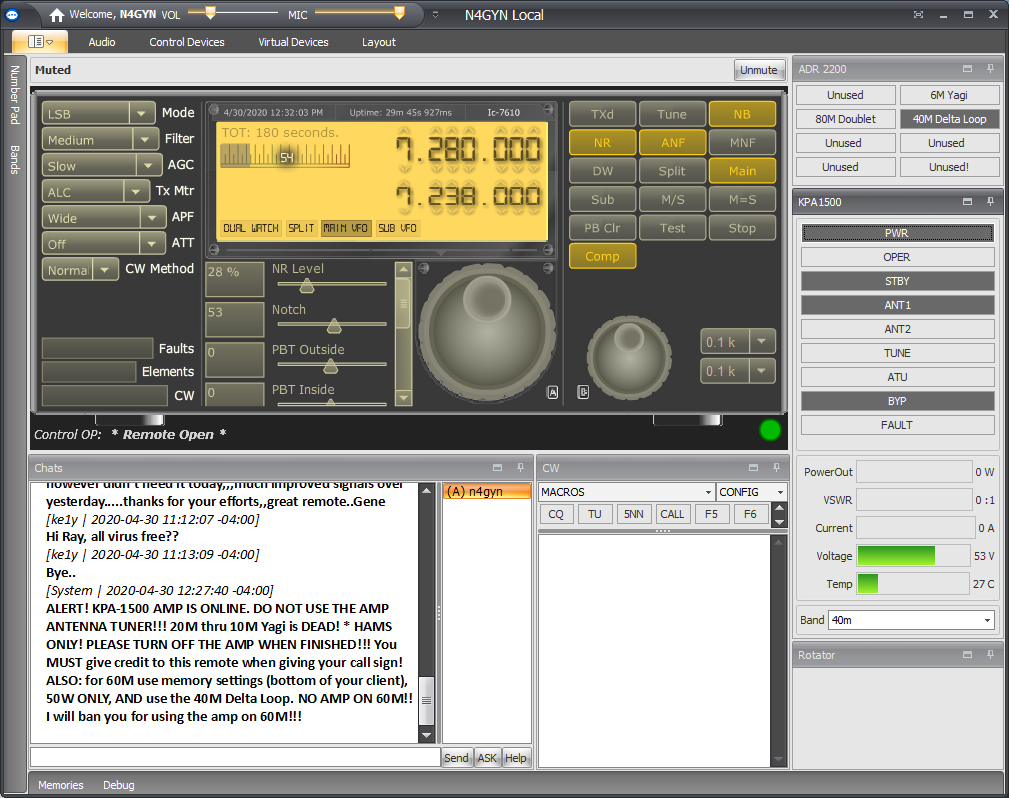Adjust the VOL slider handle
The height and width of the screenshot is (798, 1010).
(x=210, y=12)
